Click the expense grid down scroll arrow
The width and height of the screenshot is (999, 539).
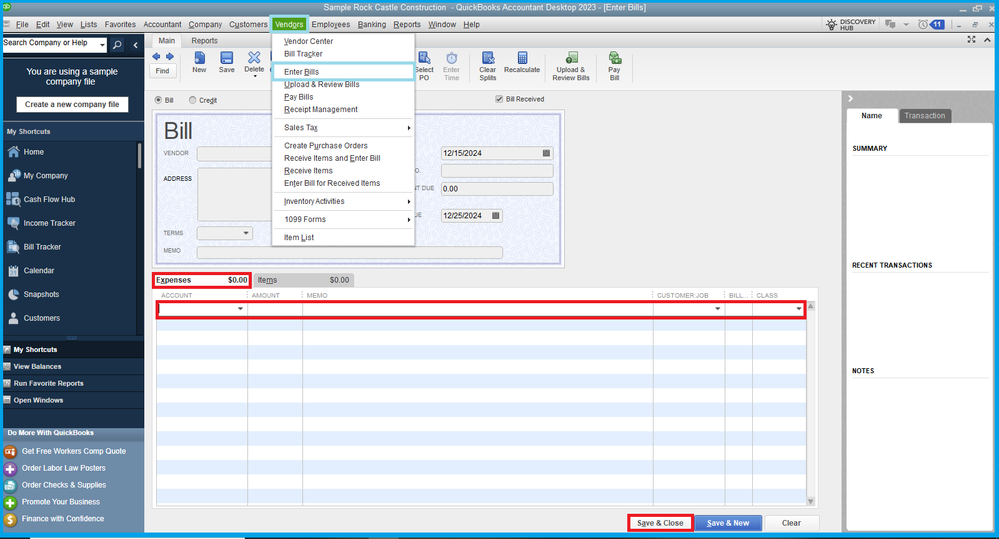coord(810,501)
